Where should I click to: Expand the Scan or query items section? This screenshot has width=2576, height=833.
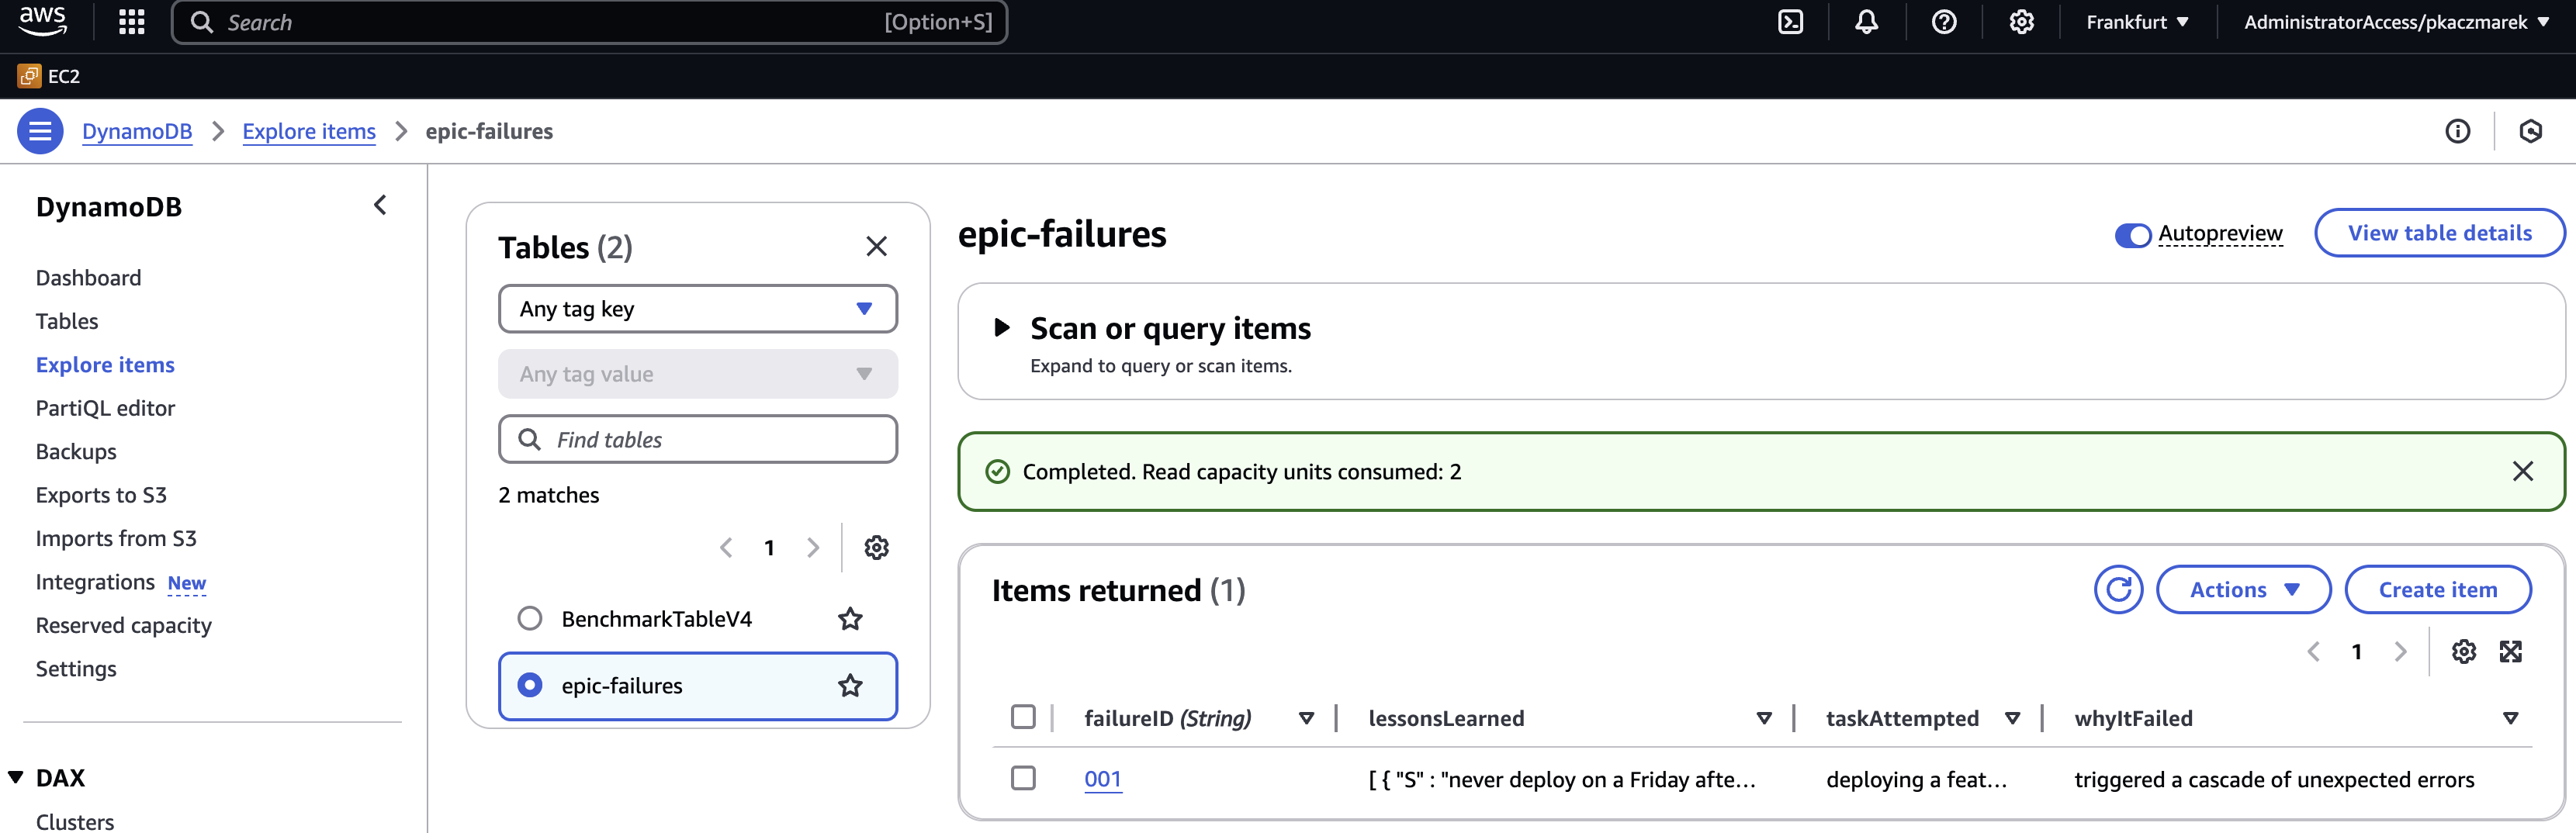1001,328
